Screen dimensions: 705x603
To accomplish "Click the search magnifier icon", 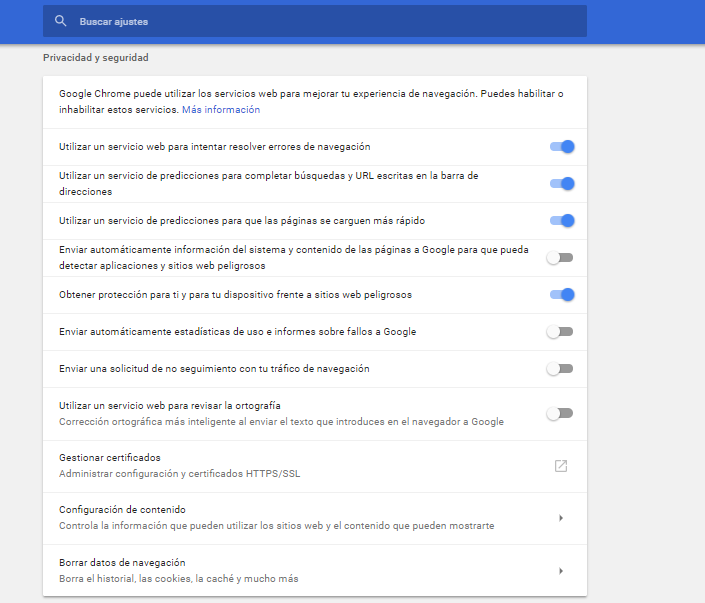I will pyautogui.click(x=60, y=21).
